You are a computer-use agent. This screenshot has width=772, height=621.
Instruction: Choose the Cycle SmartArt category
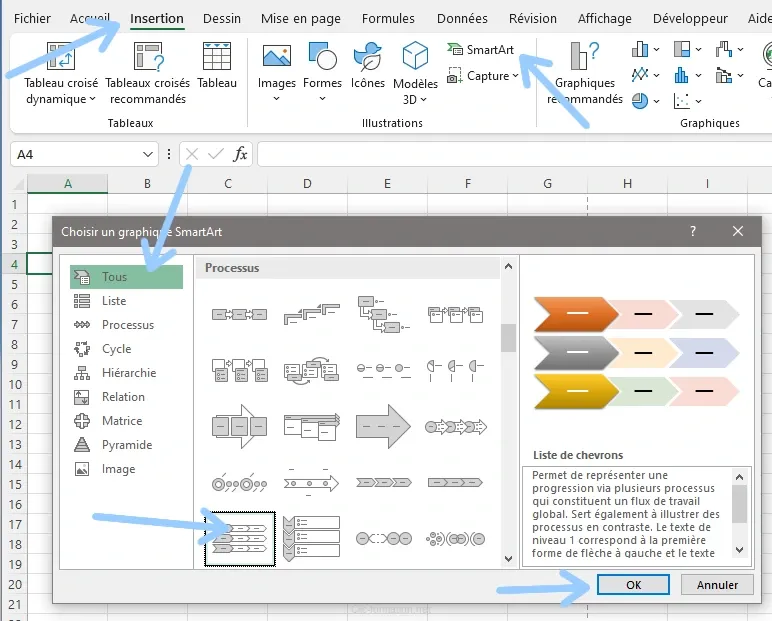coord(116,349)
